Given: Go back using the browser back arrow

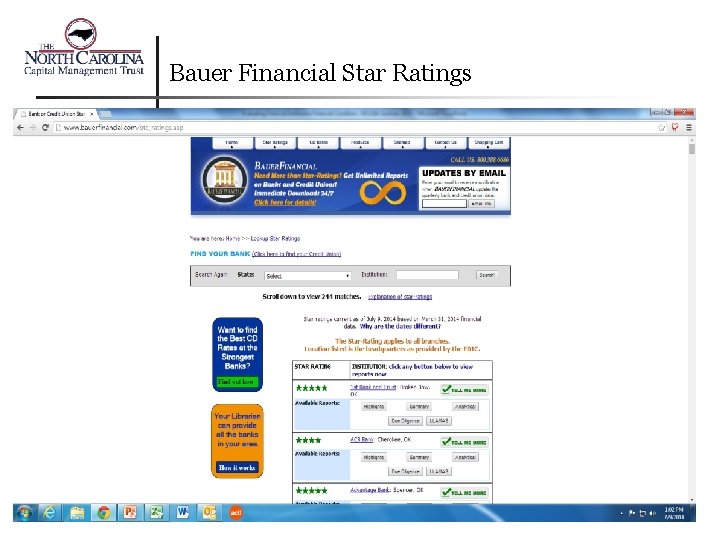Looking at the screenshot, I should pyautogui.click(x=20, y=129).
